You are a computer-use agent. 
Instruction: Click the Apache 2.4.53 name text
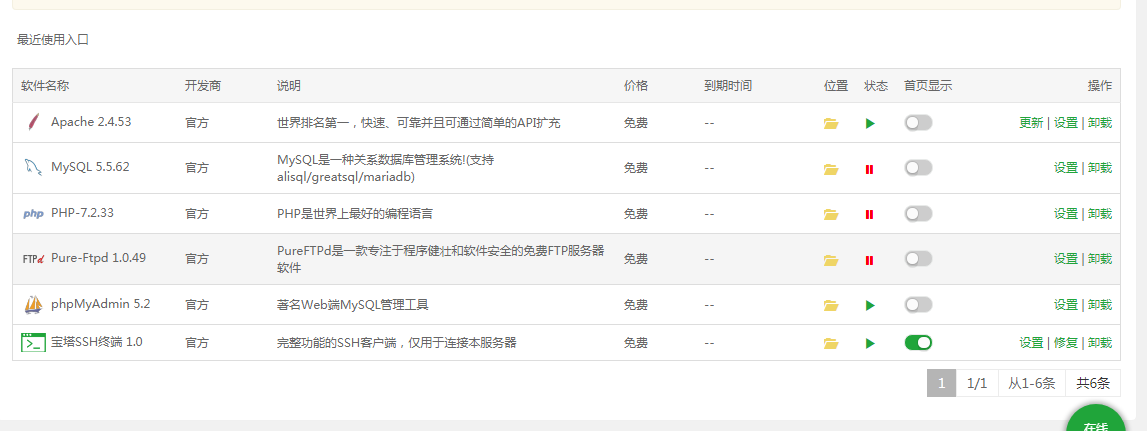(x=91, y=122)
